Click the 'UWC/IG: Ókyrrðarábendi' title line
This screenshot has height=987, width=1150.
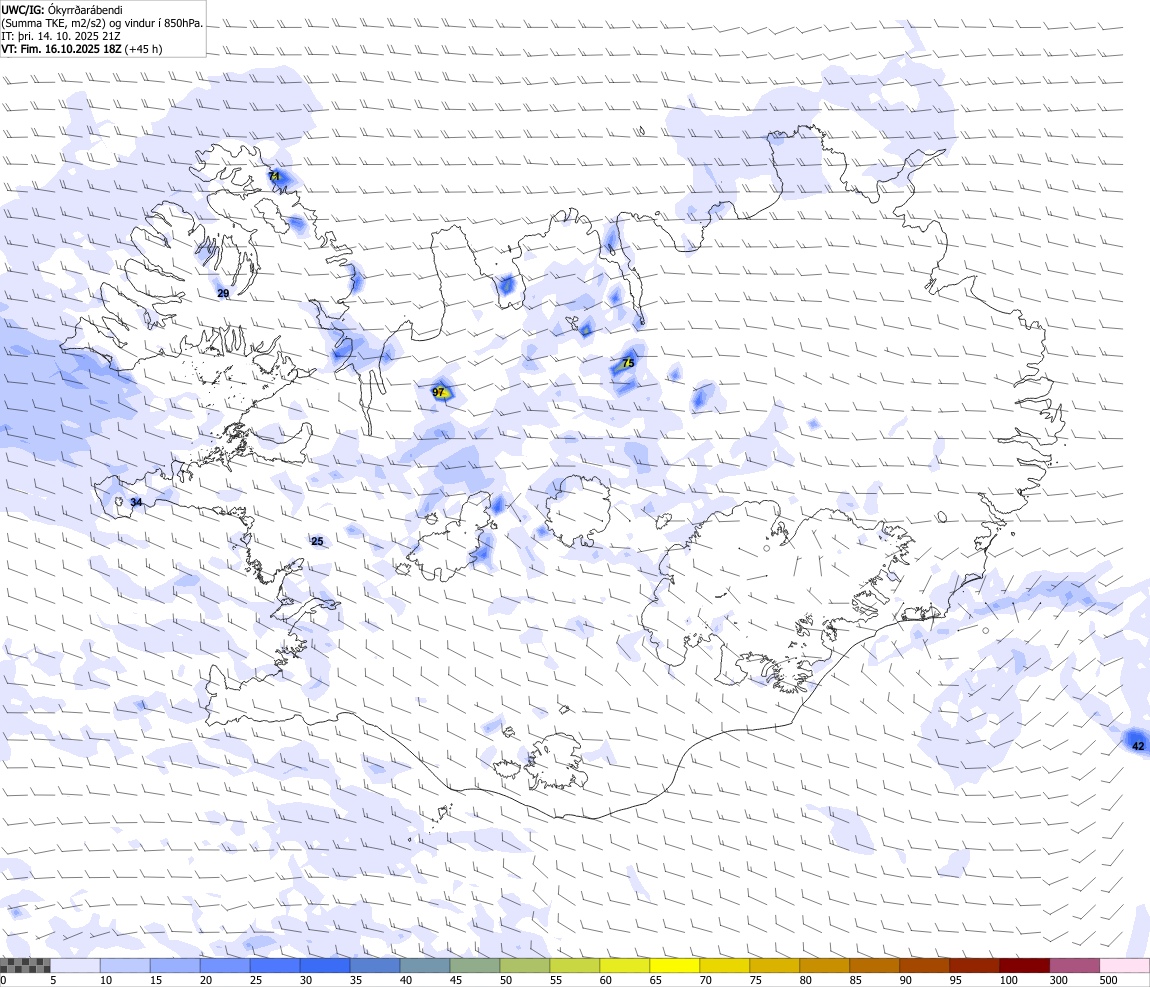[62, 10]
